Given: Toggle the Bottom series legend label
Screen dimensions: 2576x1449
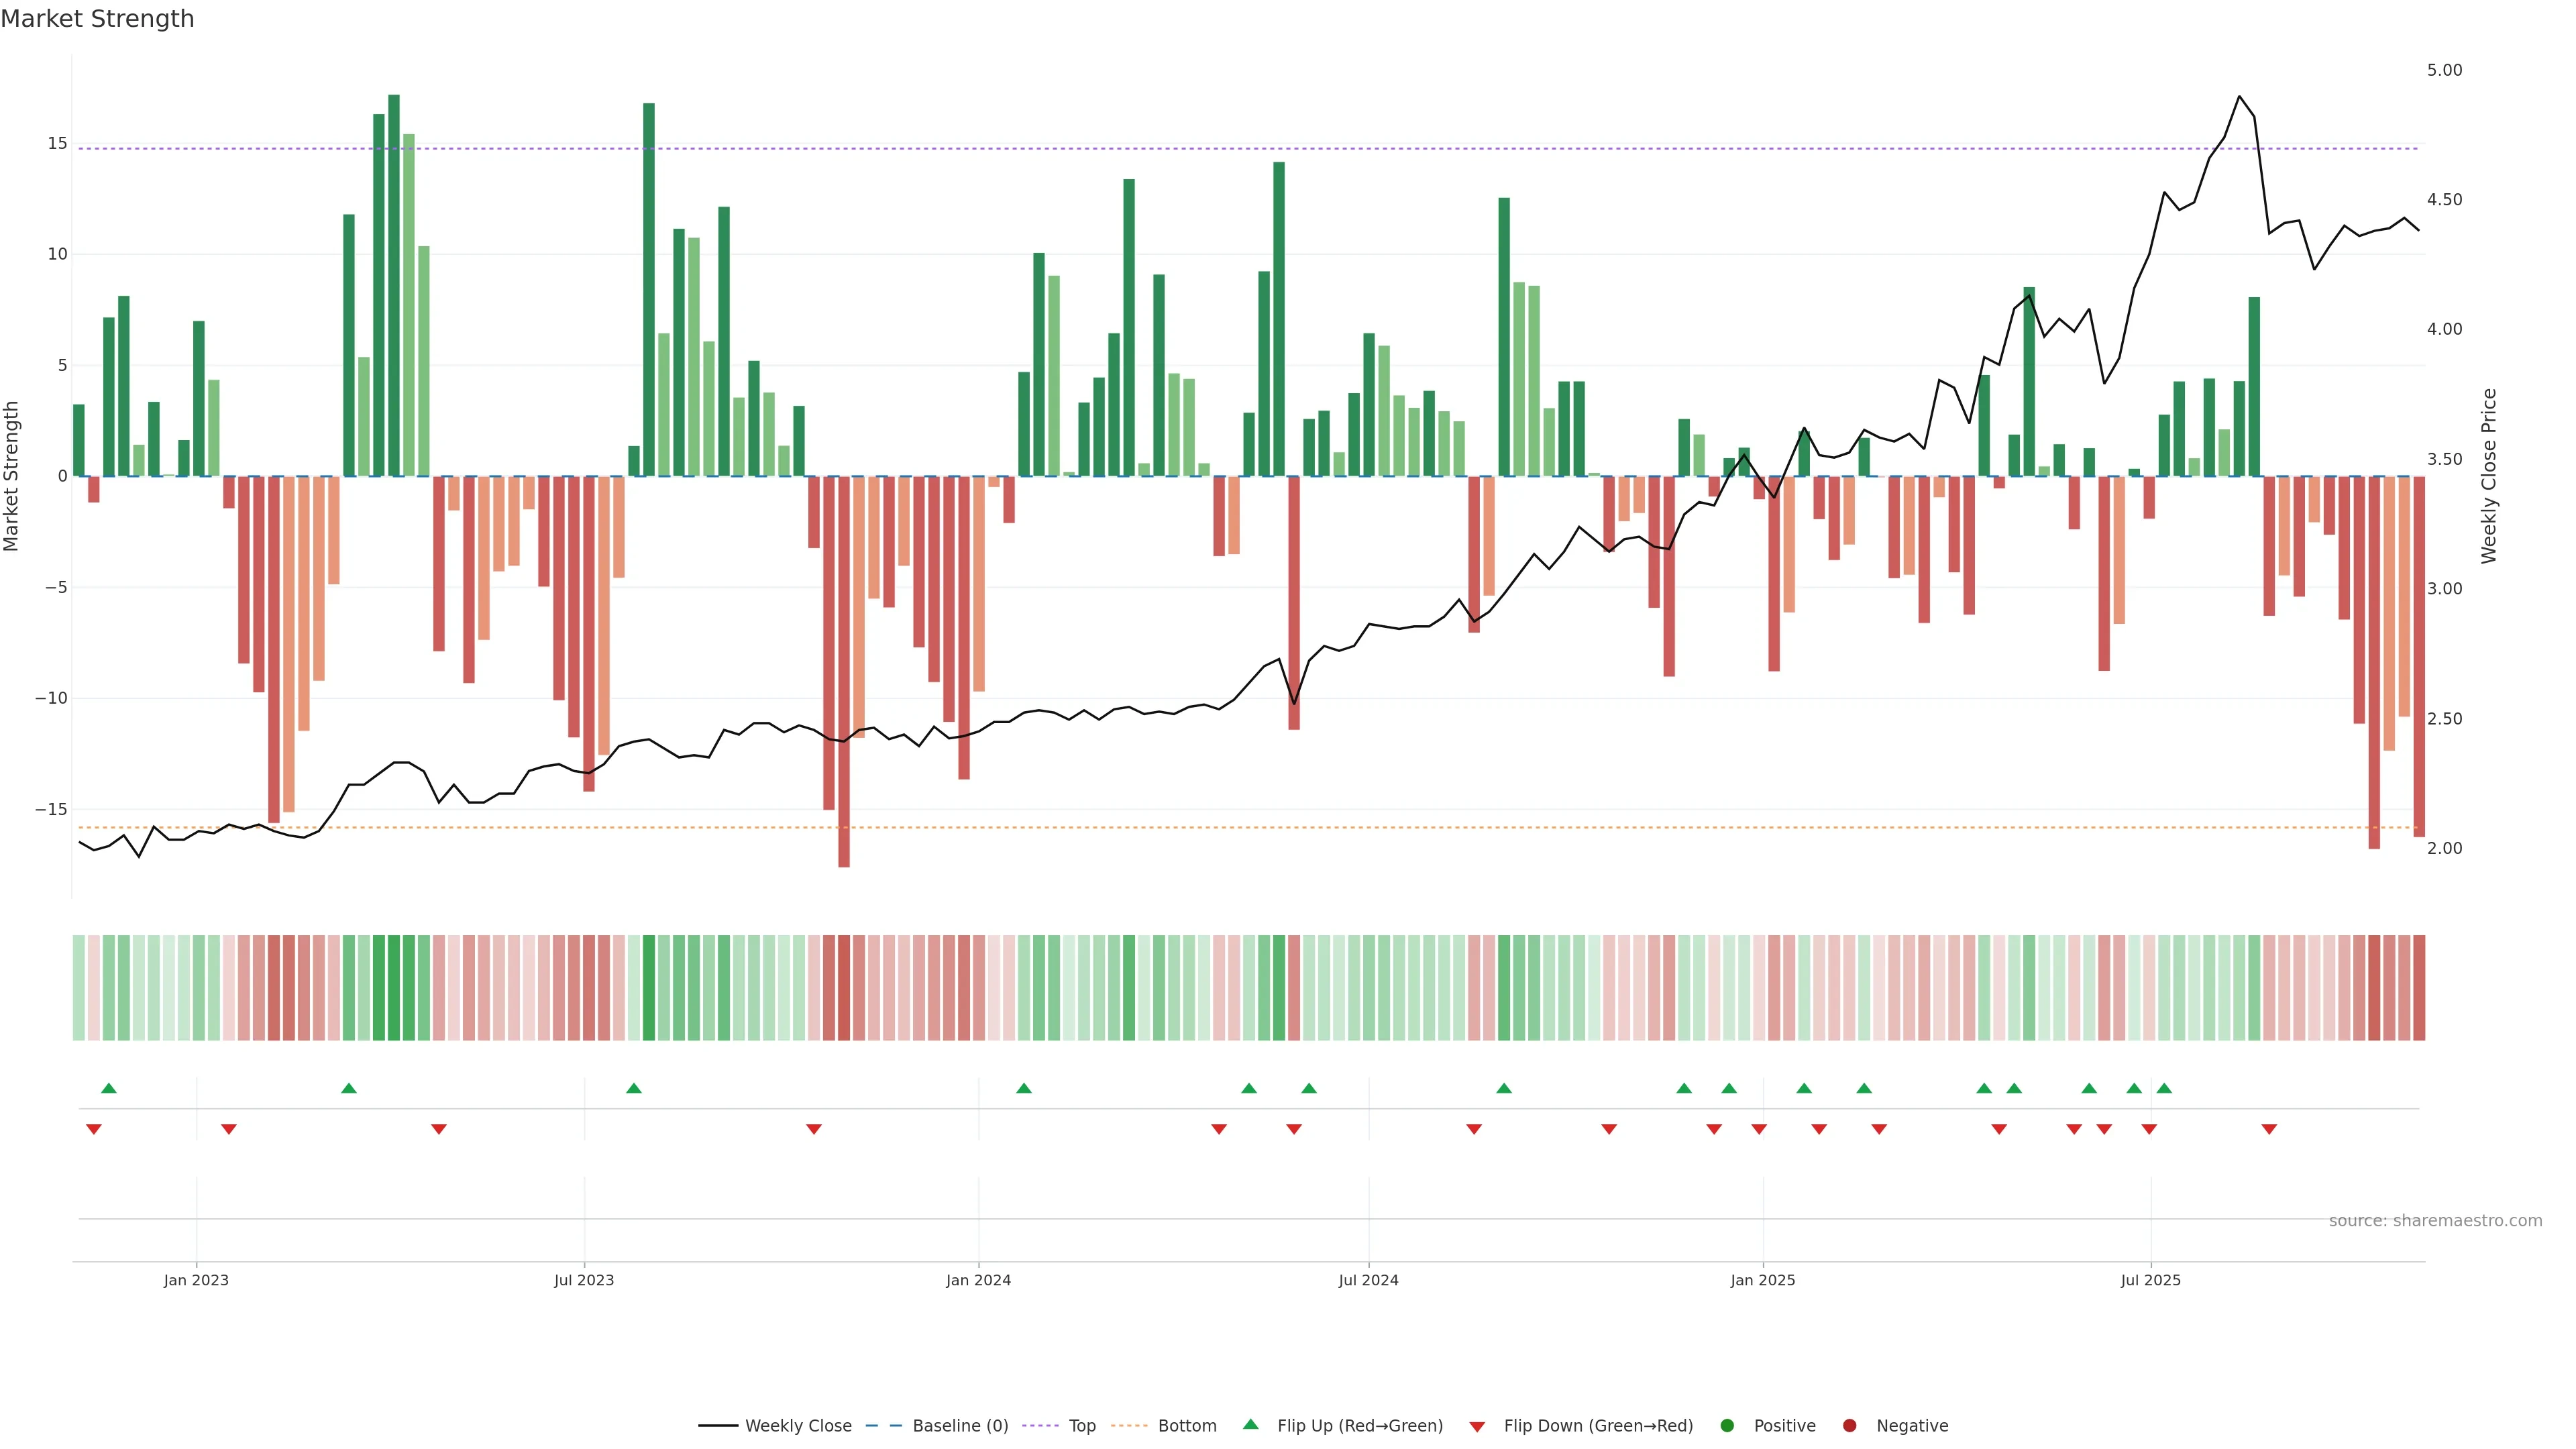Looking at the screenshot, I should 1186,1426.
